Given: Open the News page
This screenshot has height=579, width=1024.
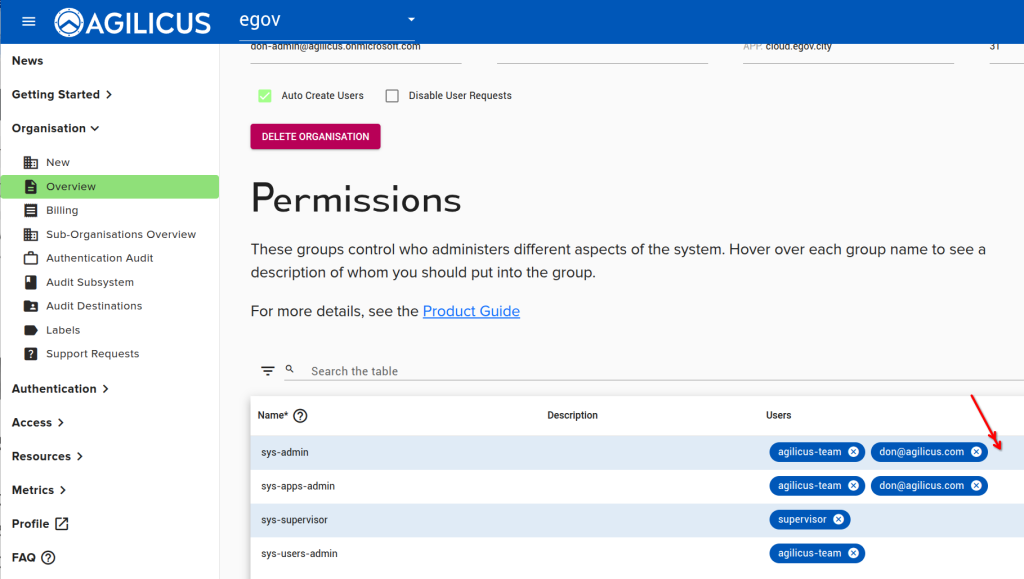Looking at the screenshot, I should (25, 60).
